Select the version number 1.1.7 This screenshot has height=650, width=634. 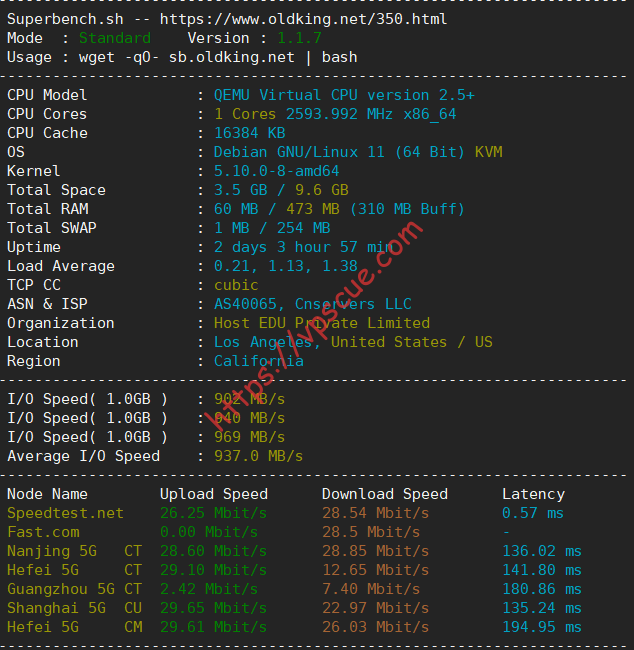(299, 38)
